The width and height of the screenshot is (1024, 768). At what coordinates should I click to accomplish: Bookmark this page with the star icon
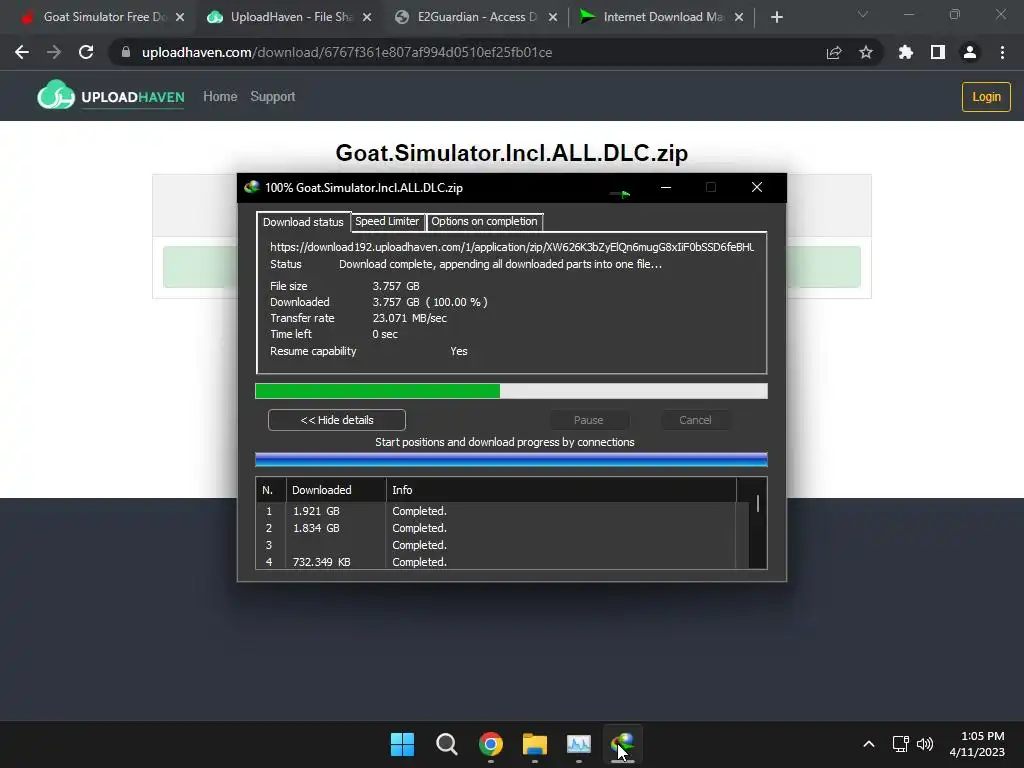pyautogui.click(x=866, y=52)
